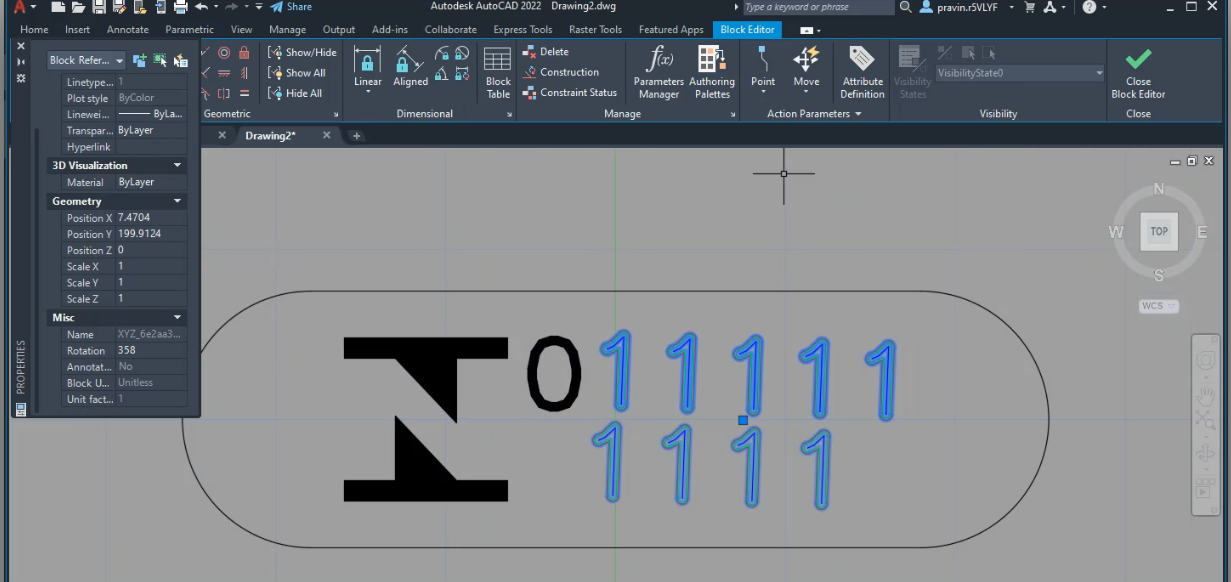Add a new drawing tab with plus

(x=356, y=135)
